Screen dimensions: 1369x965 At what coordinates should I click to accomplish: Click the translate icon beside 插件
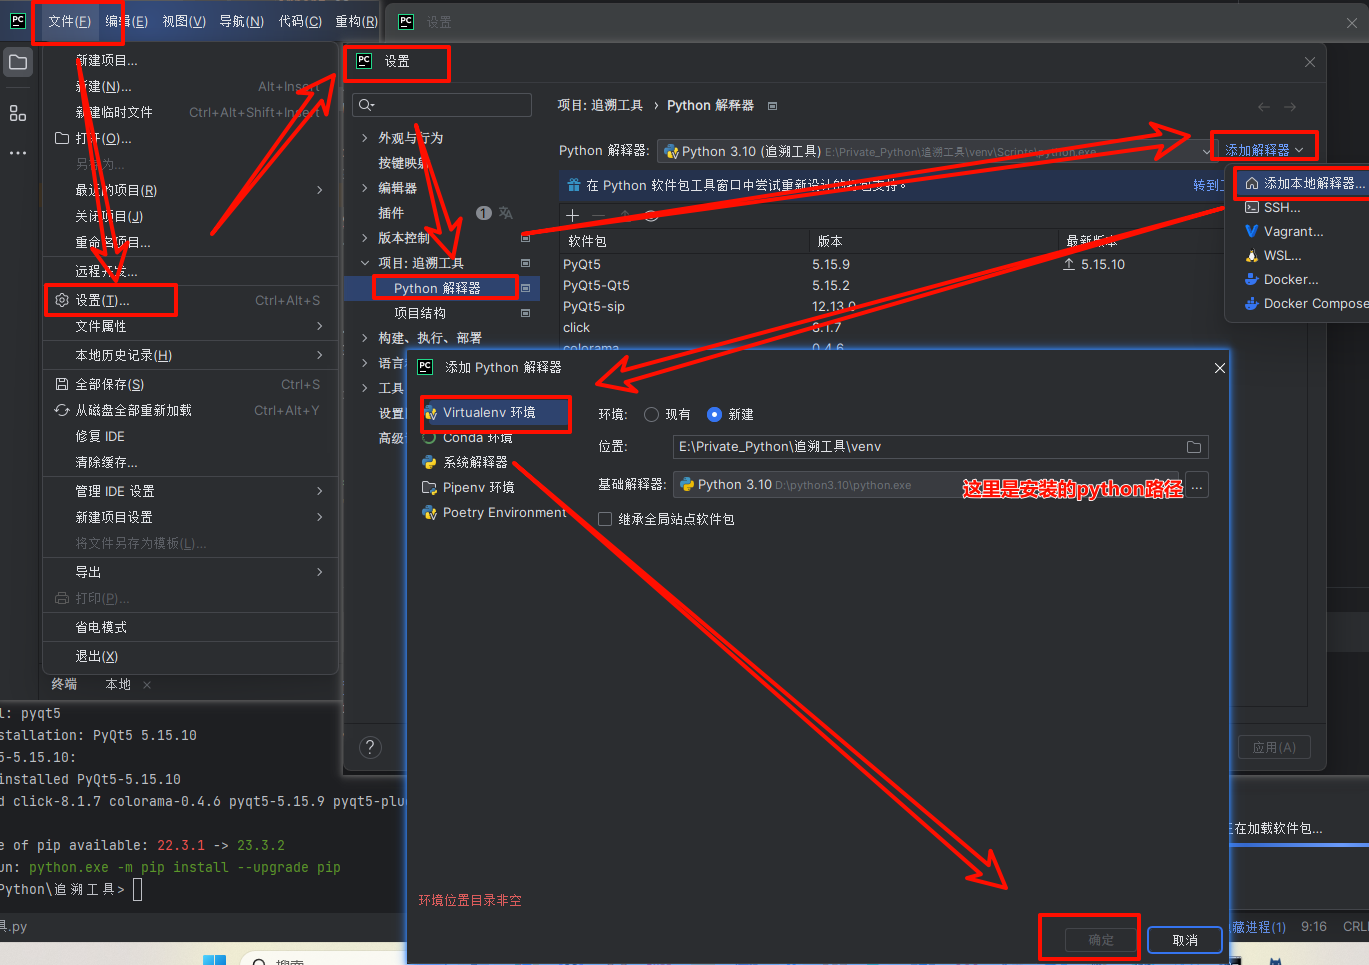506,213
